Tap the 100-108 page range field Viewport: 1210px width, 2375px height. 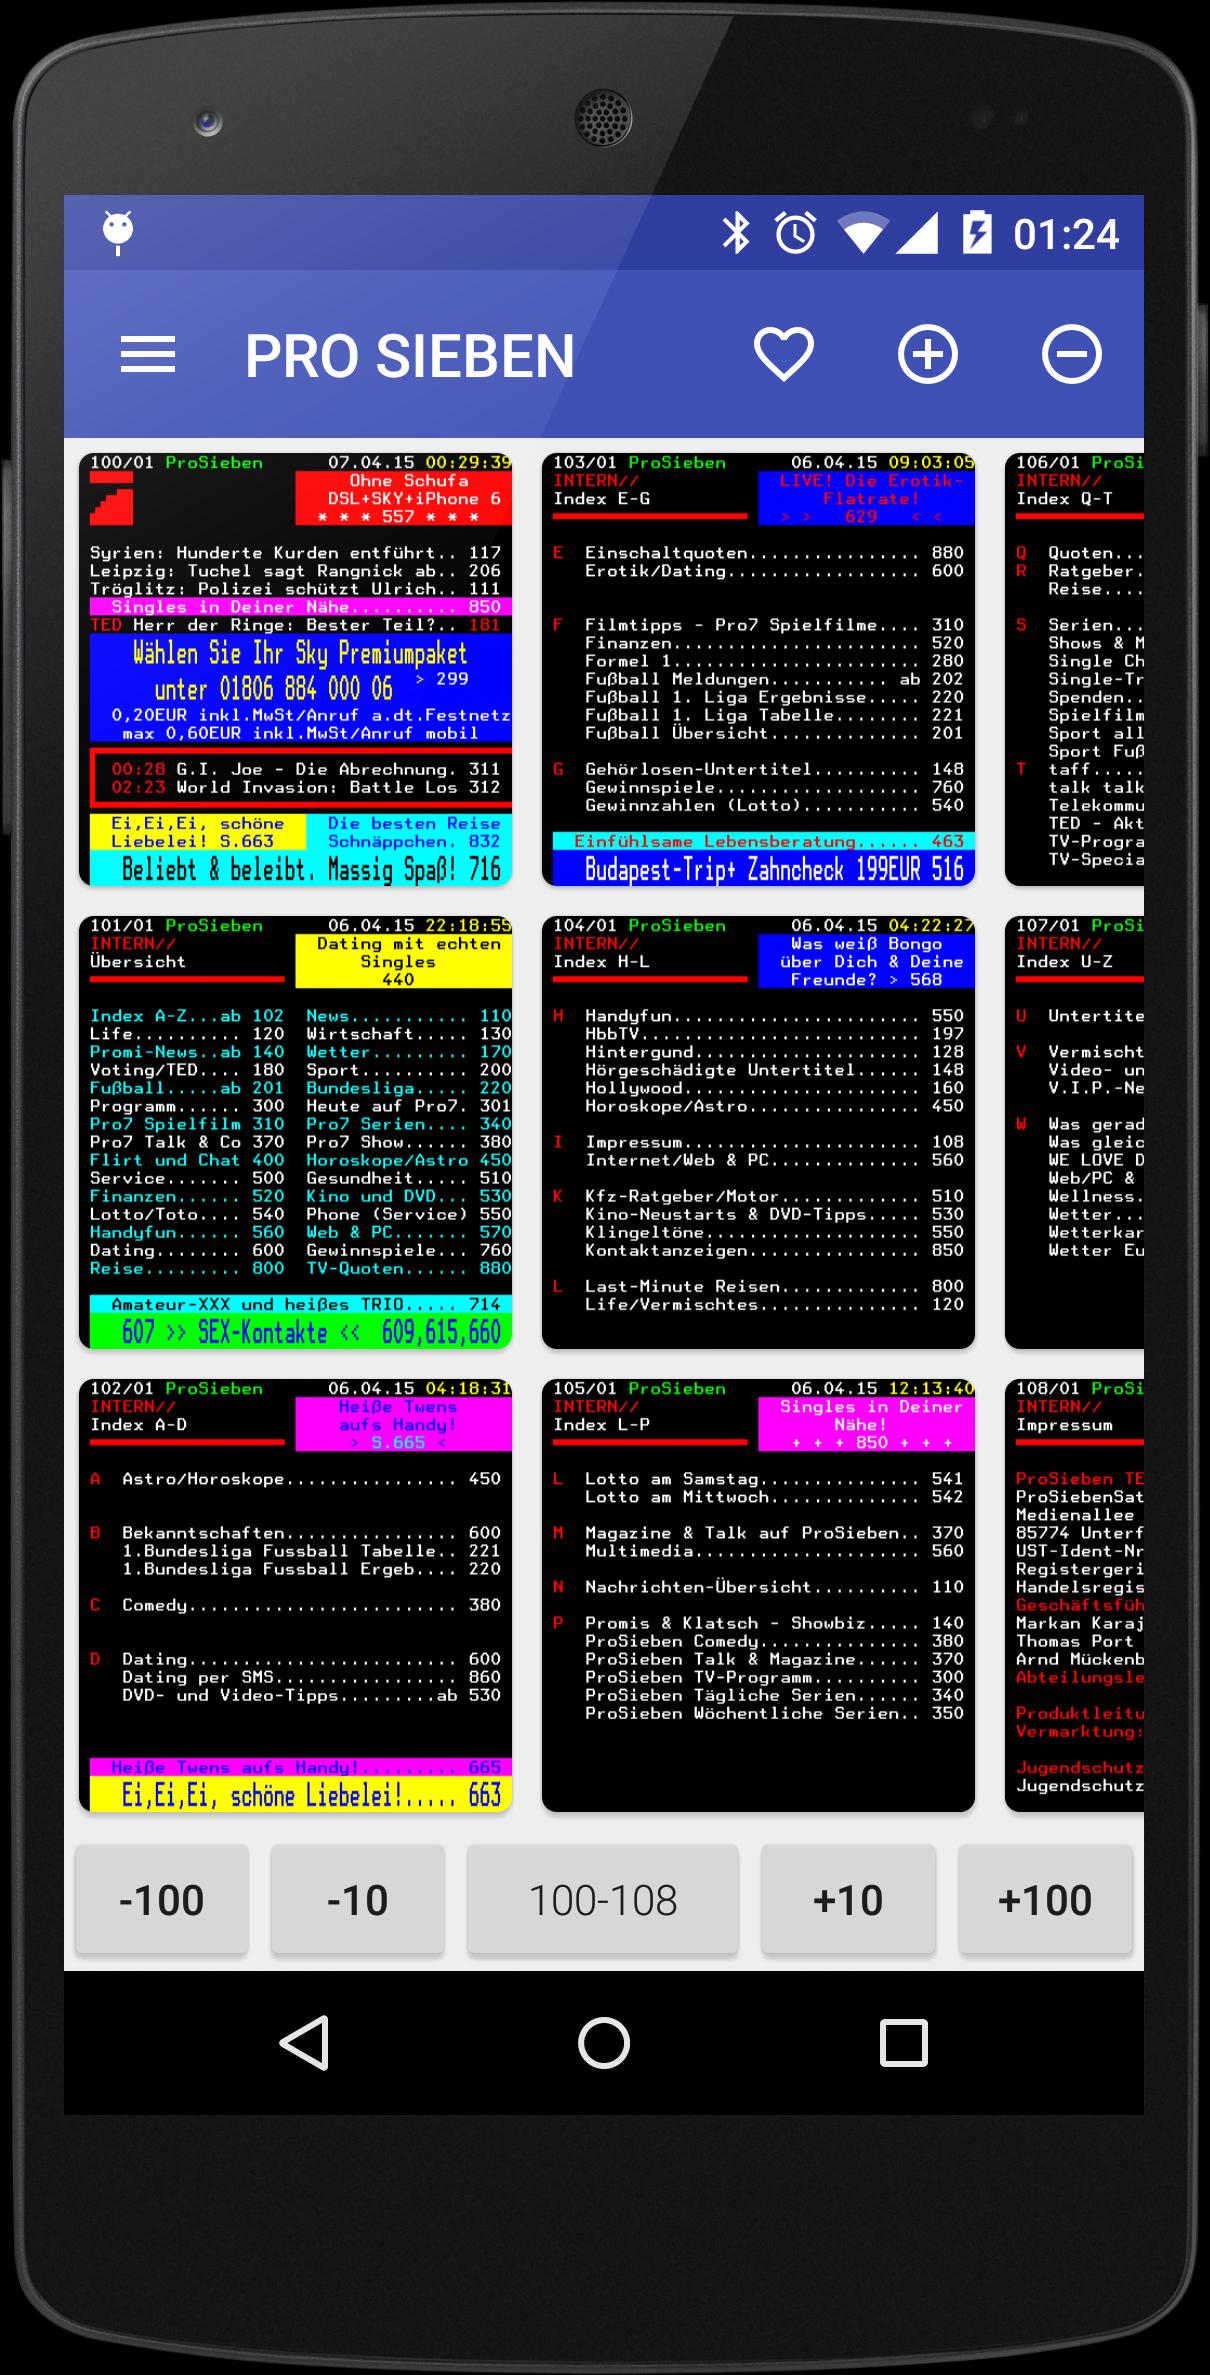(602, 1900)
